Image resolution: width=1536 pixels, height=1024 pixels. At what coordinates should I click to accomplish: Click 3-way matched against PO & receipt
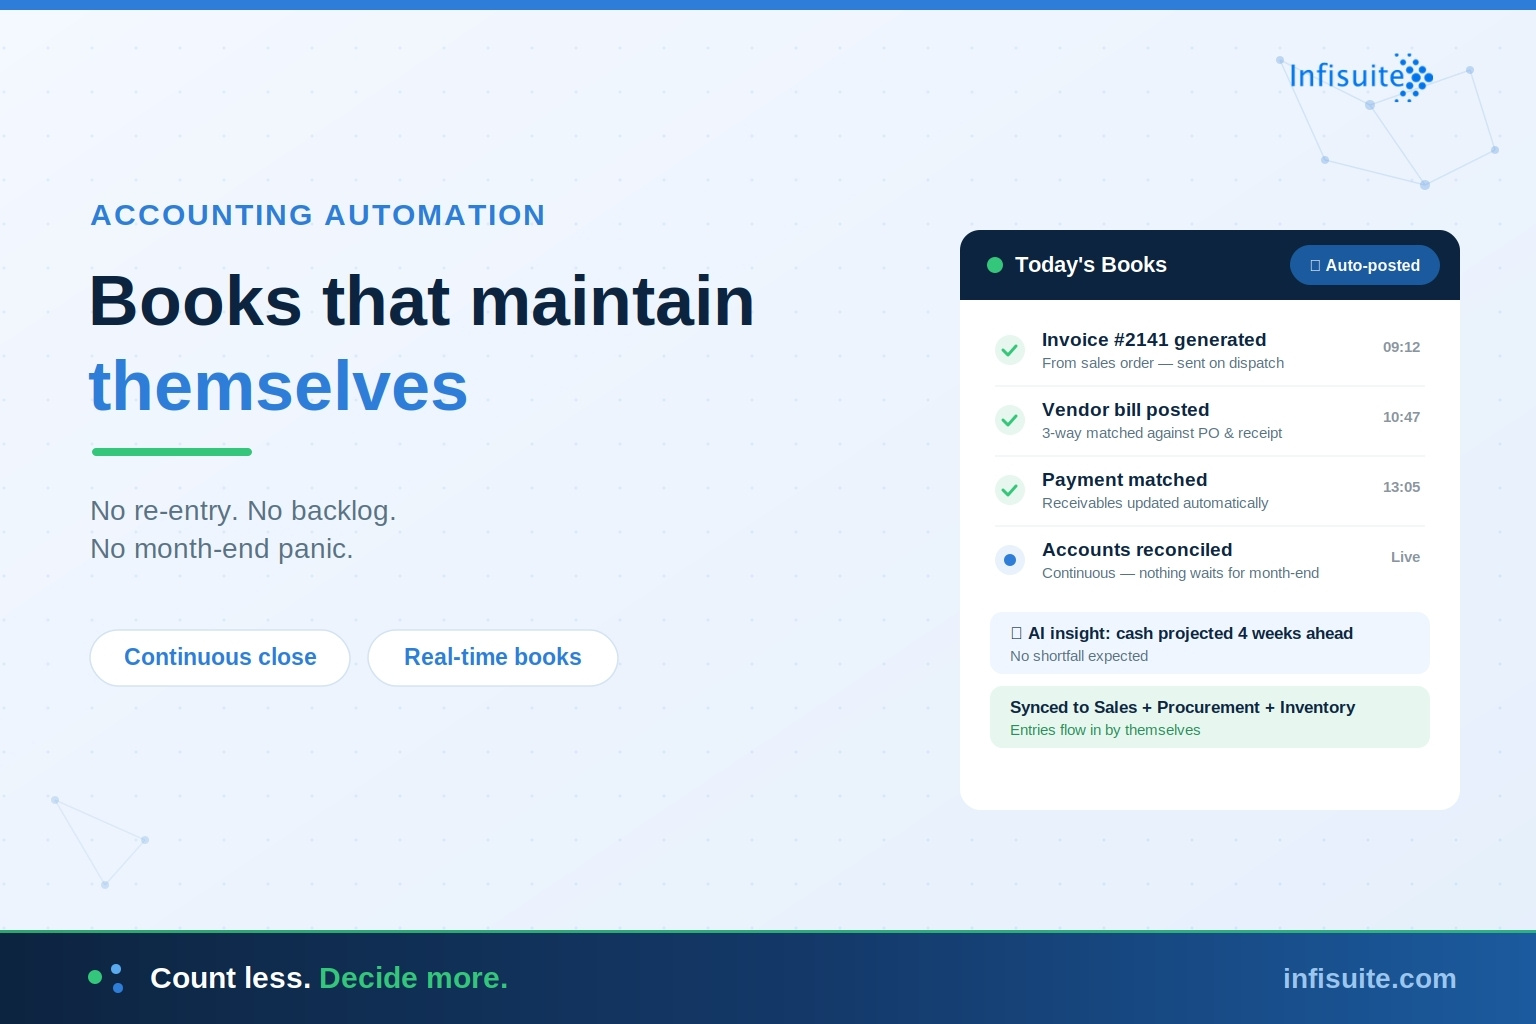coord(1162,433)
